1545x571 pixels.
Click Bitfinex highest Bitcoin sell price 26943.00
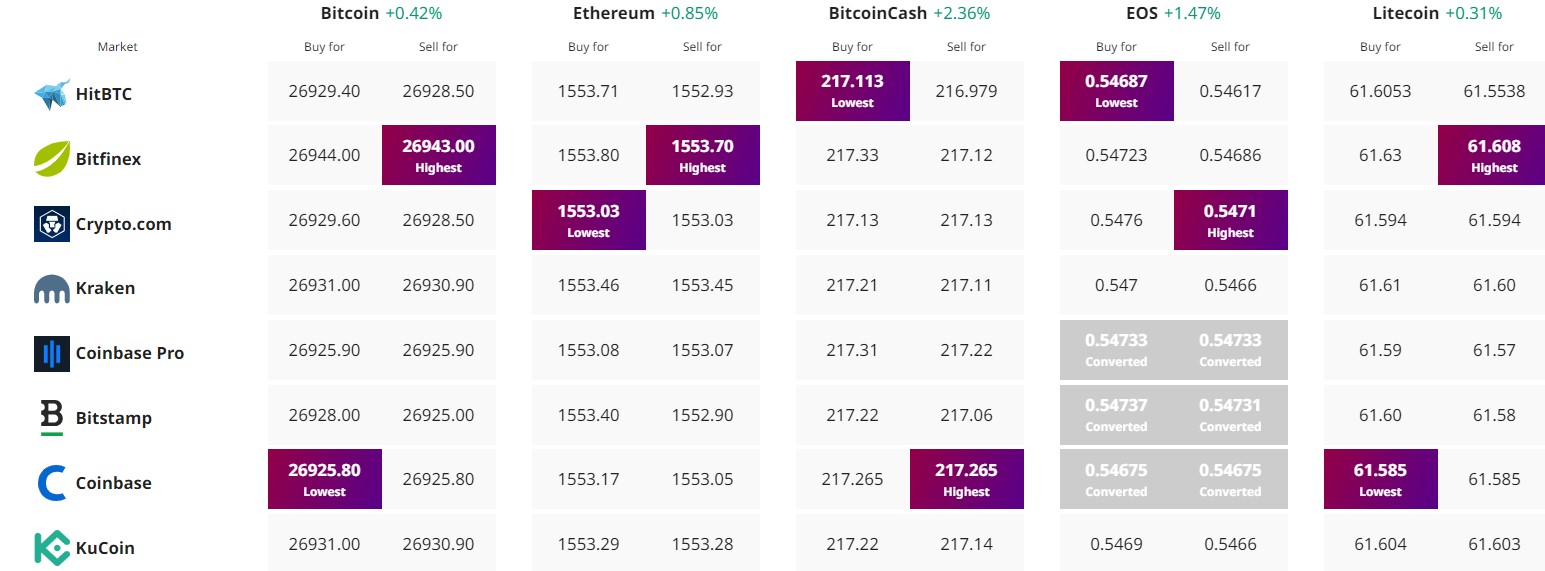pyautogui.click(x=439, y=155)
